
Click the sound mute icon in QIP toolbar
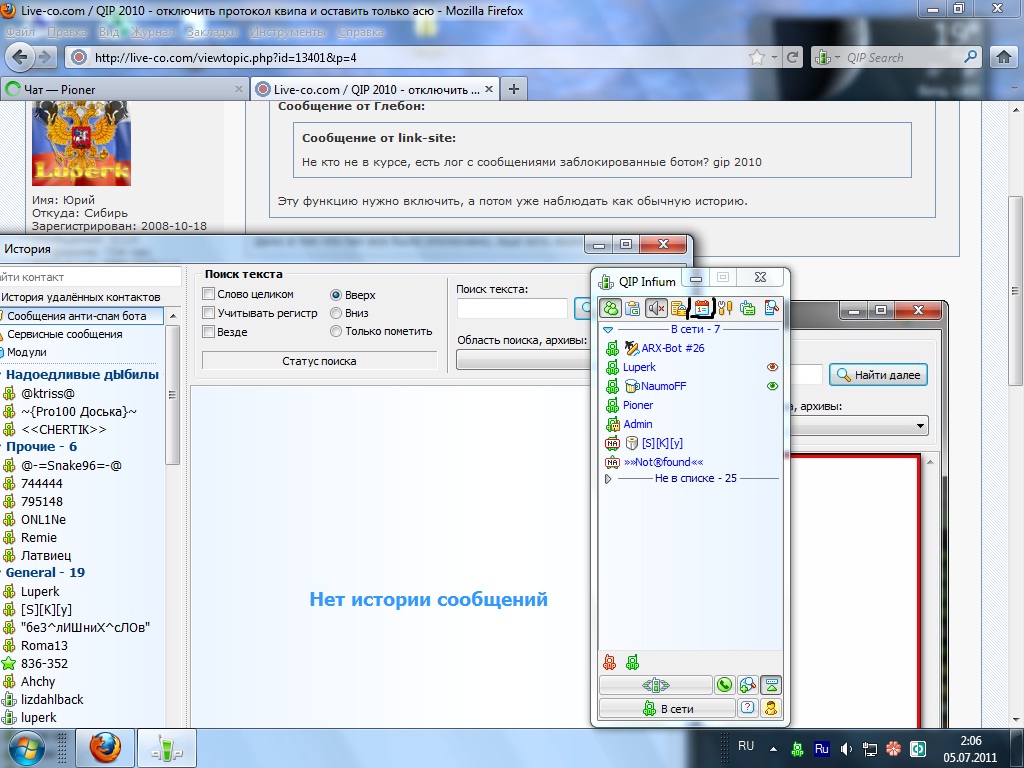pyautogui.click(x=656, y=308)
